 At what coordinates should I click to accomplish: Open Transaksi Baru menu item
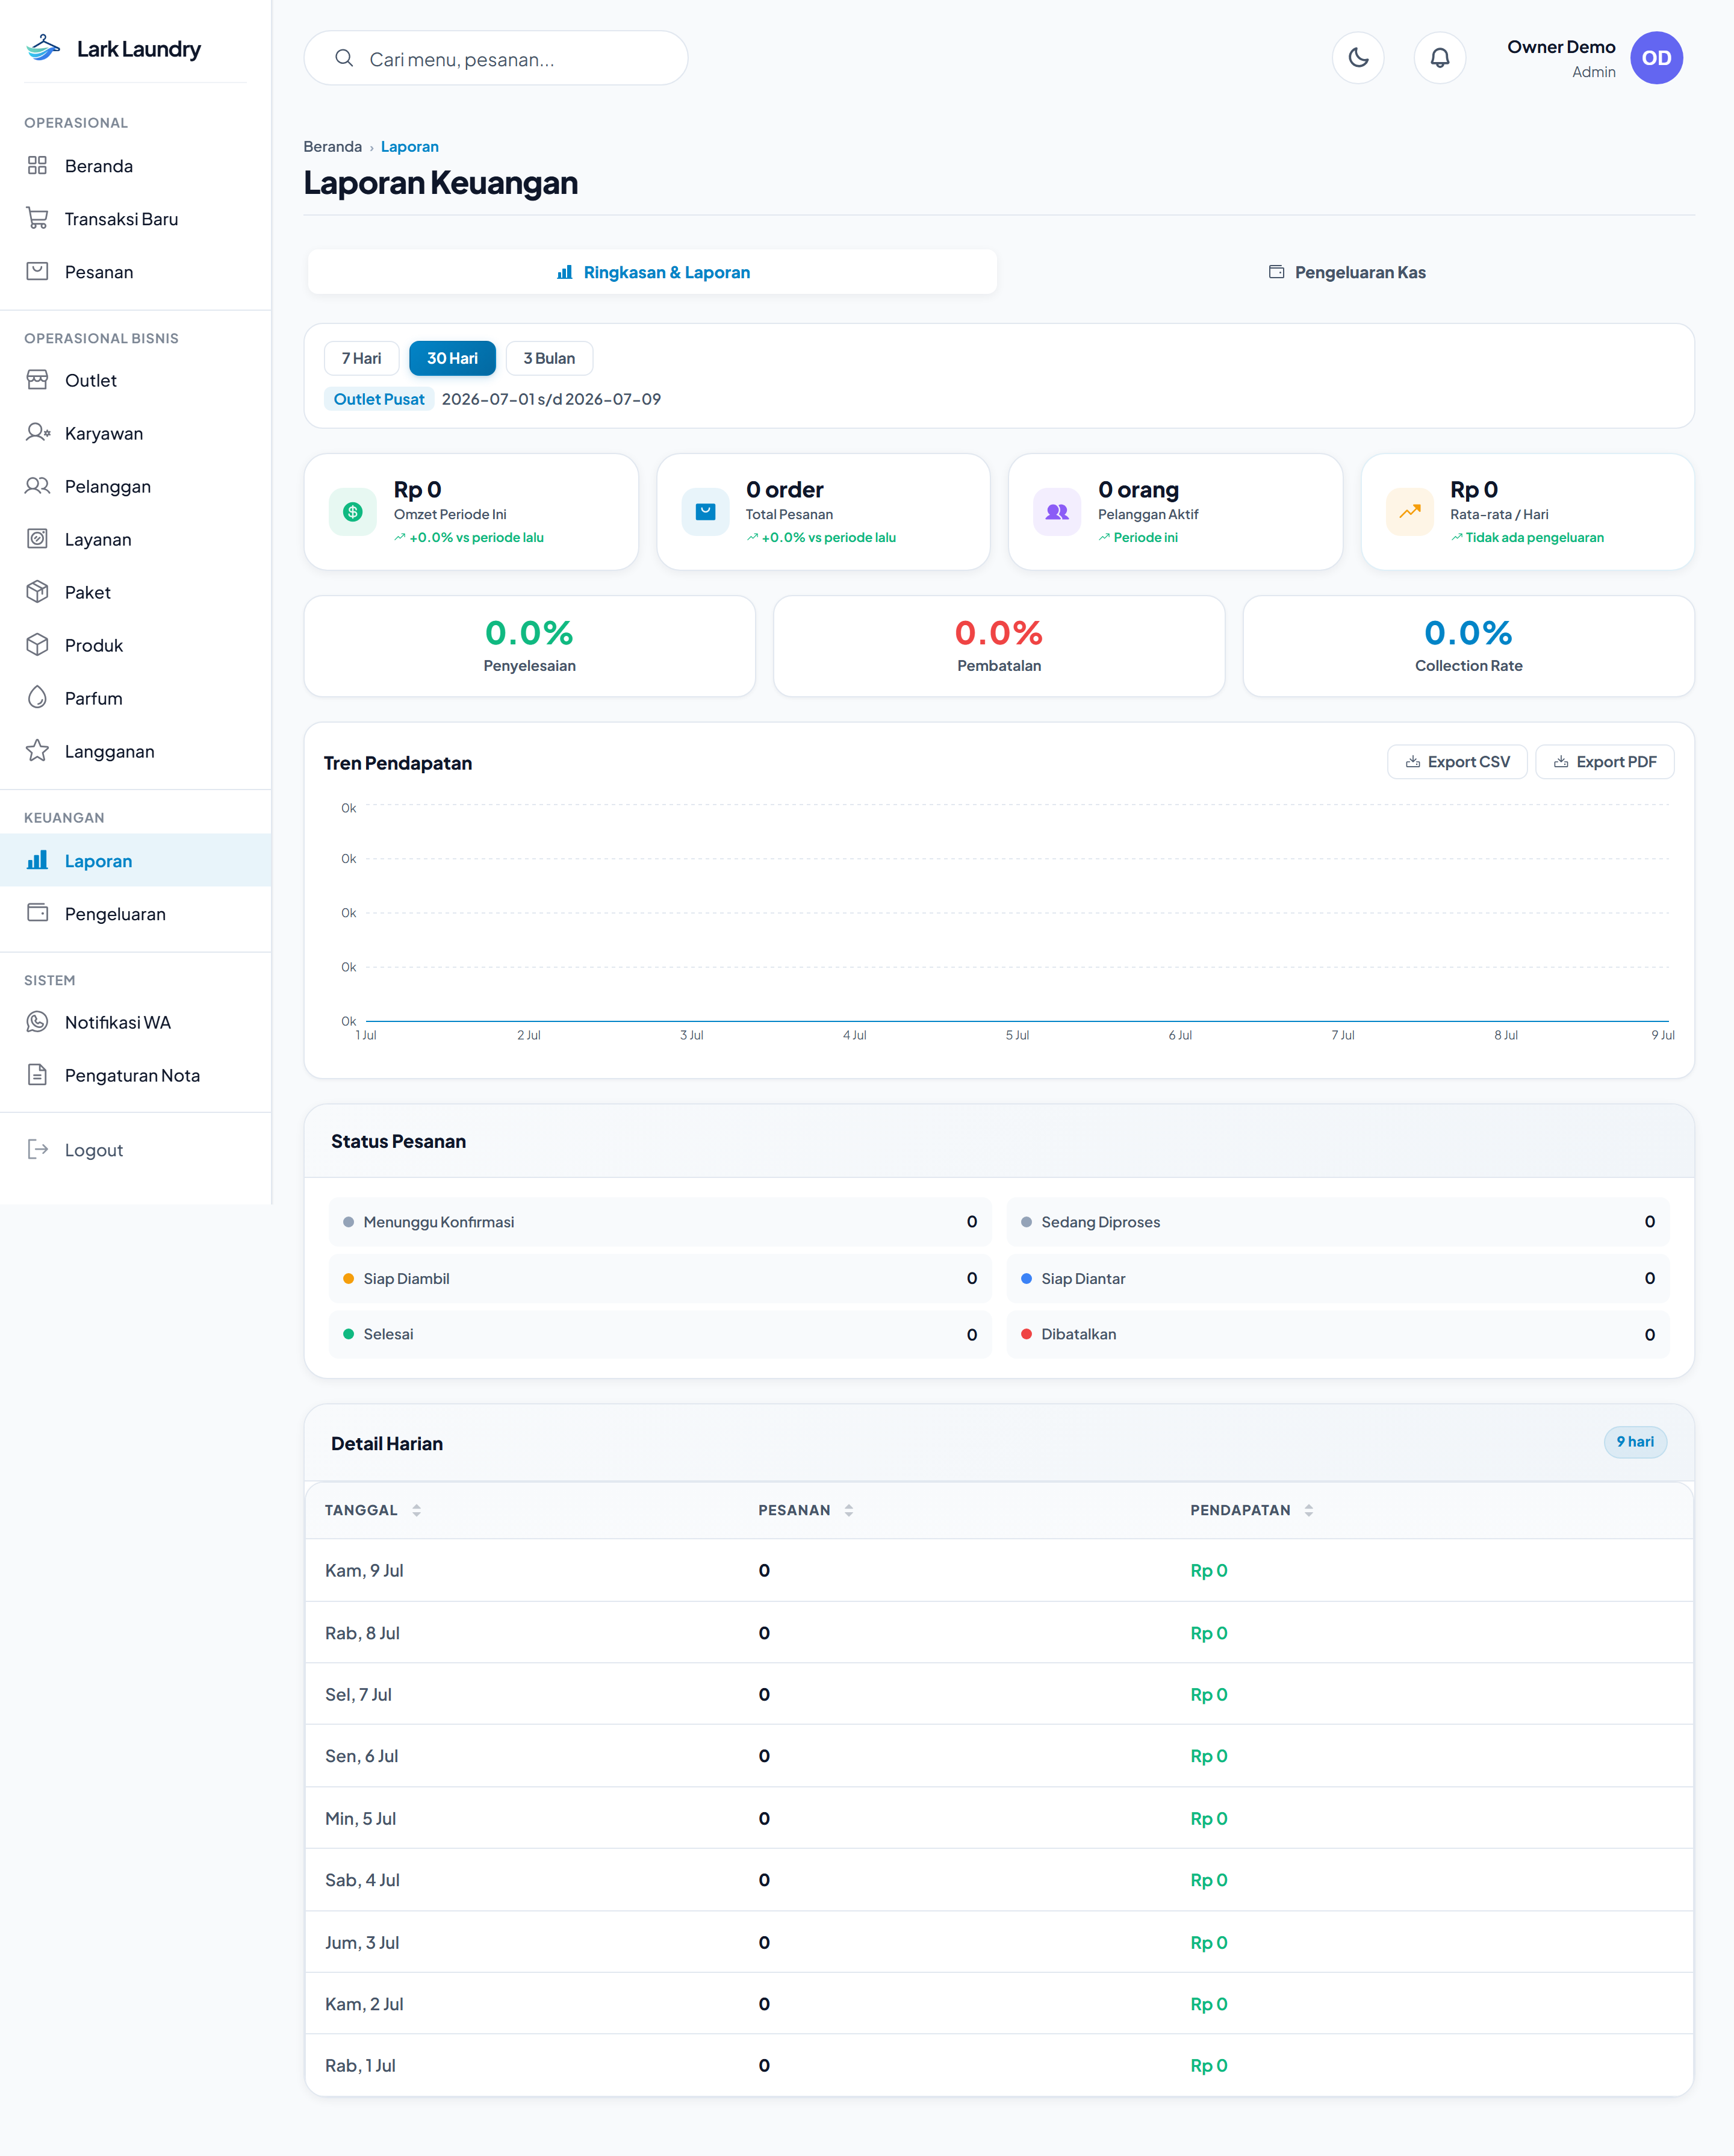[x=136, y=218]
